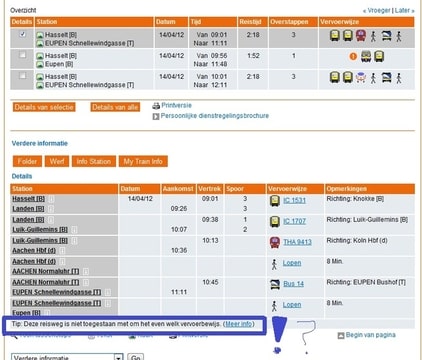
Task: Open Luik-Guillemins [B] arrival station link
Action: pyautogui.click(x=40, y=230)
